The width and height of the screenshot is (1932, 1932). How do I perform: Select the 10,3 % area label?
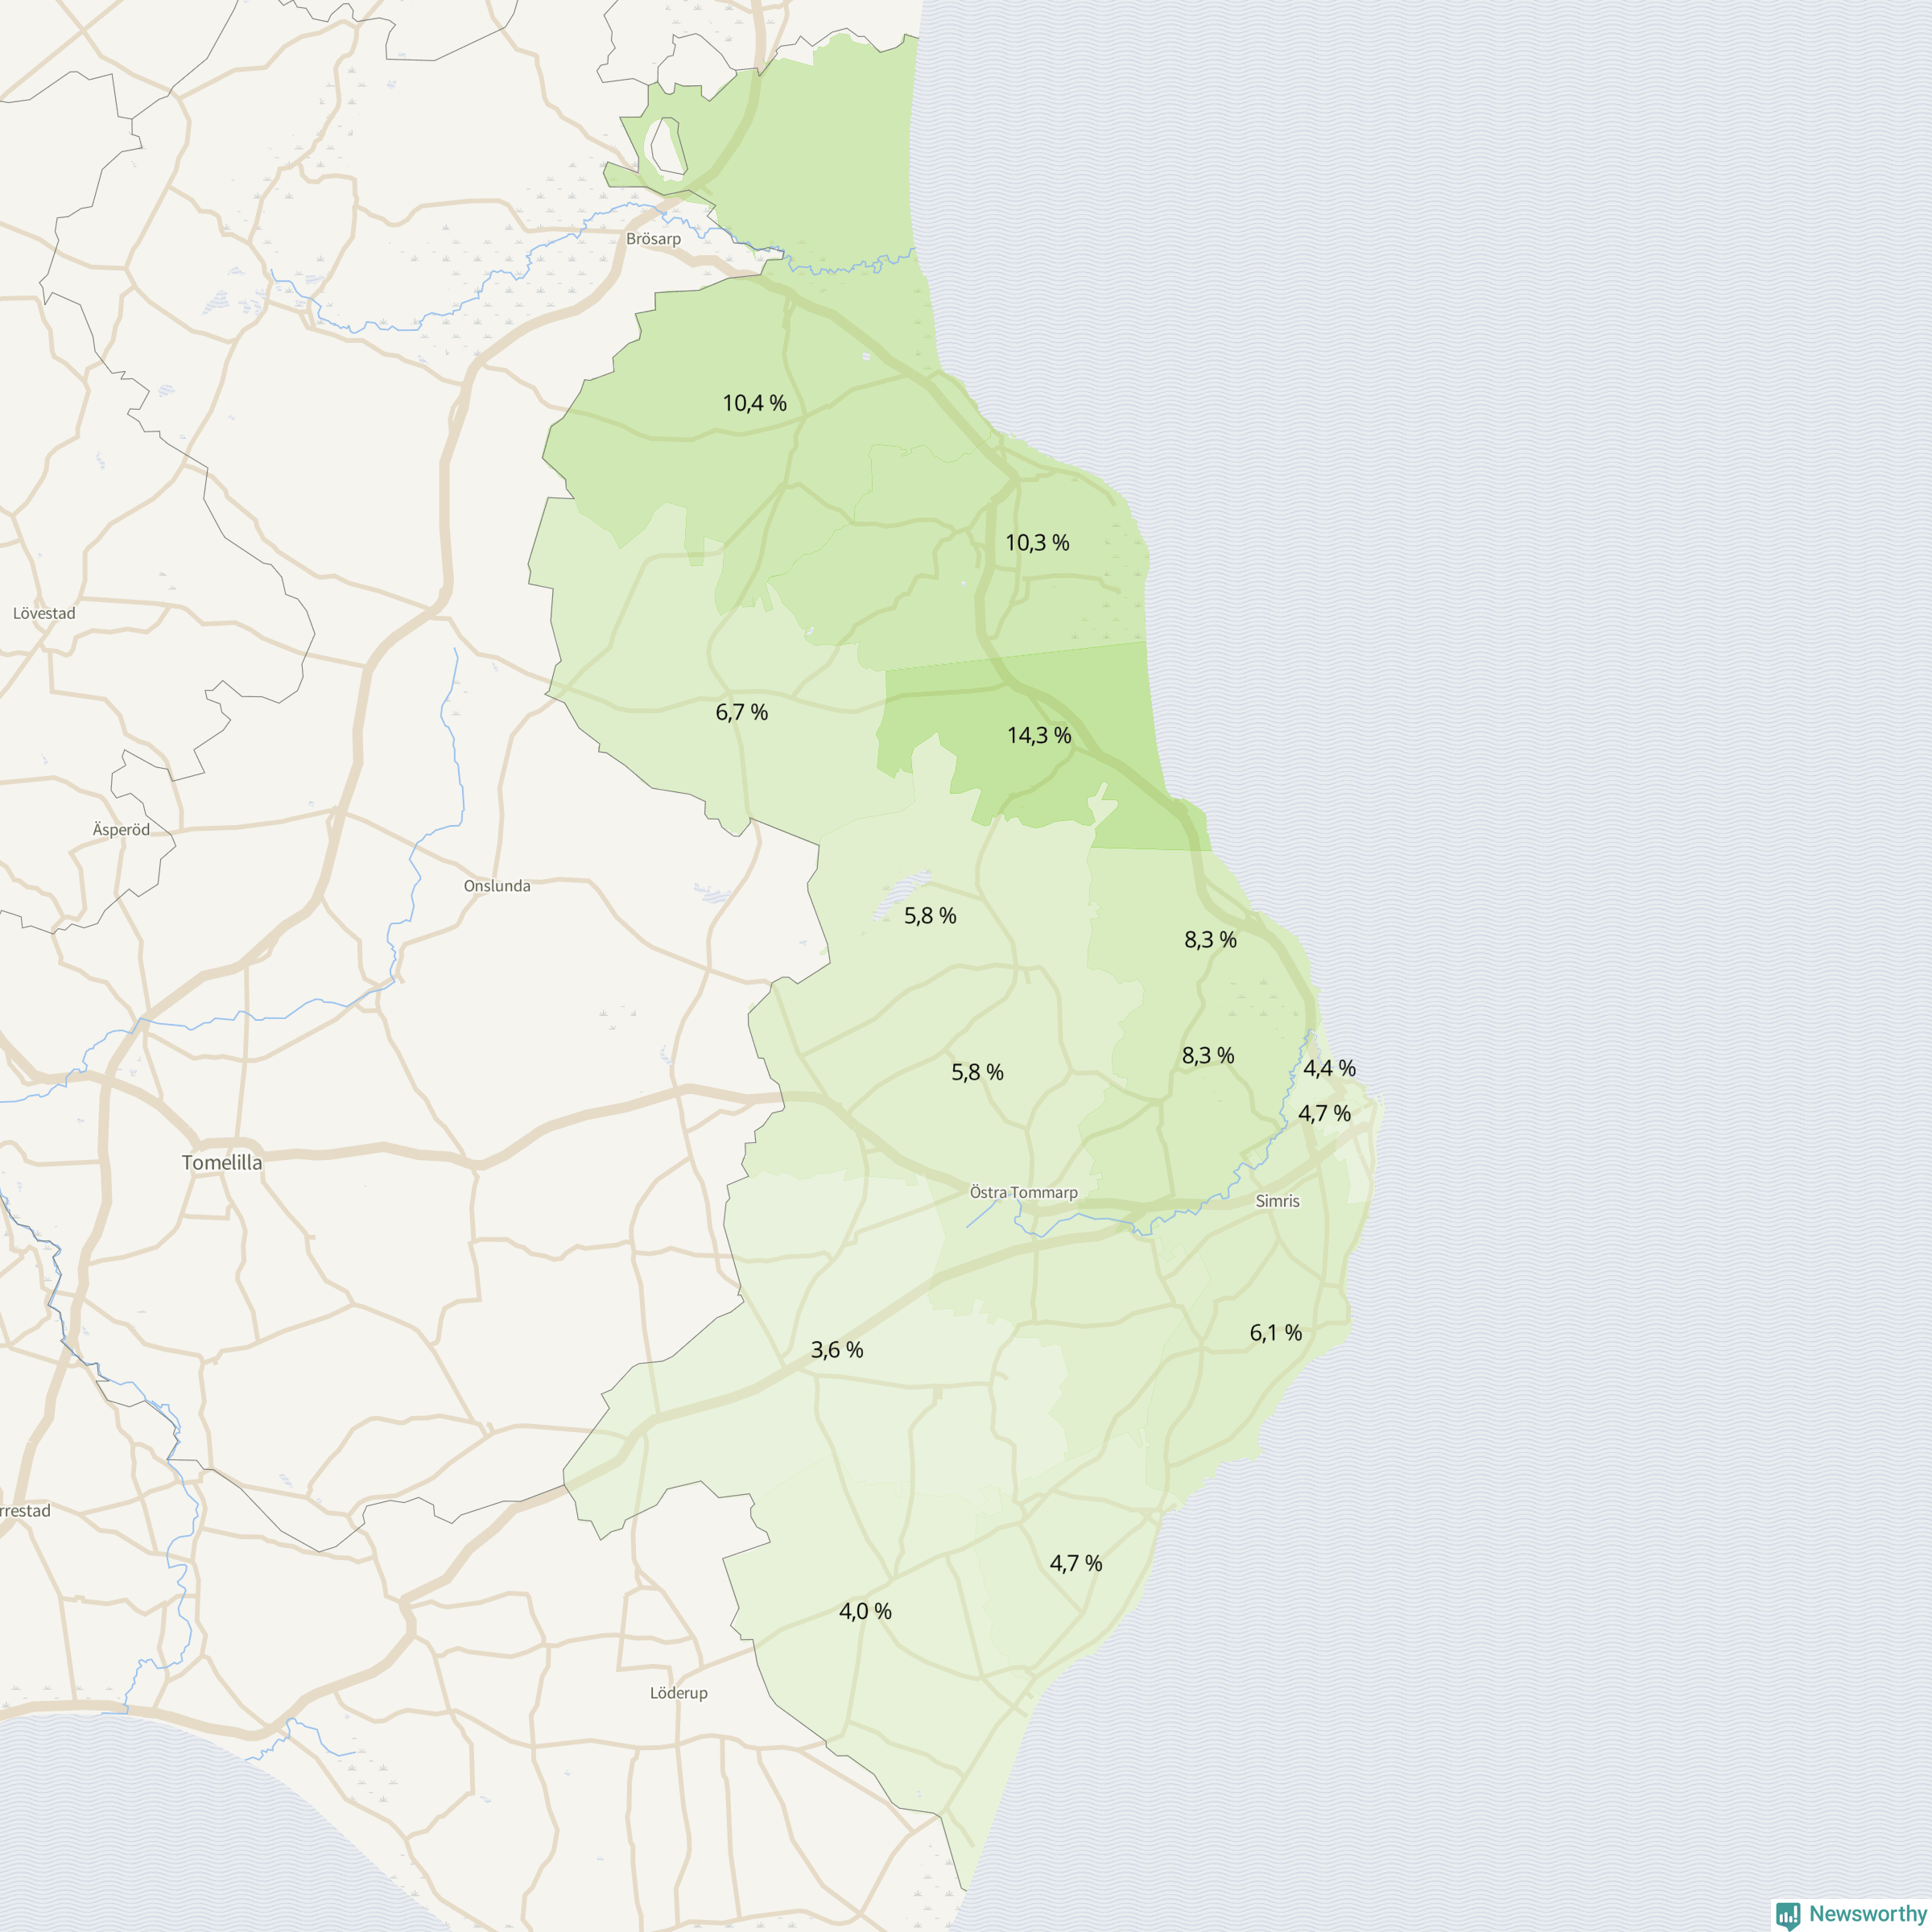coord(1037,543)
